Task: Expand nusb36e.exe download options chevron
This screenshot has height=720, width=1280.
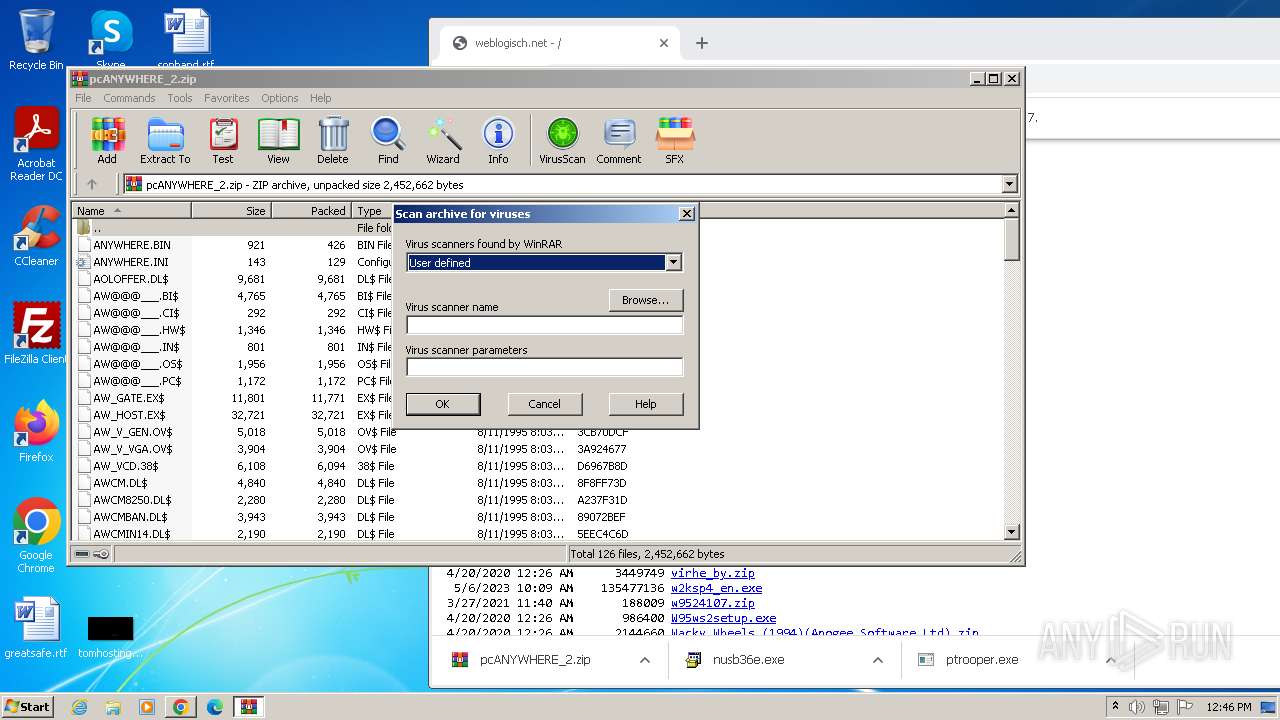Action: point(878,660)
